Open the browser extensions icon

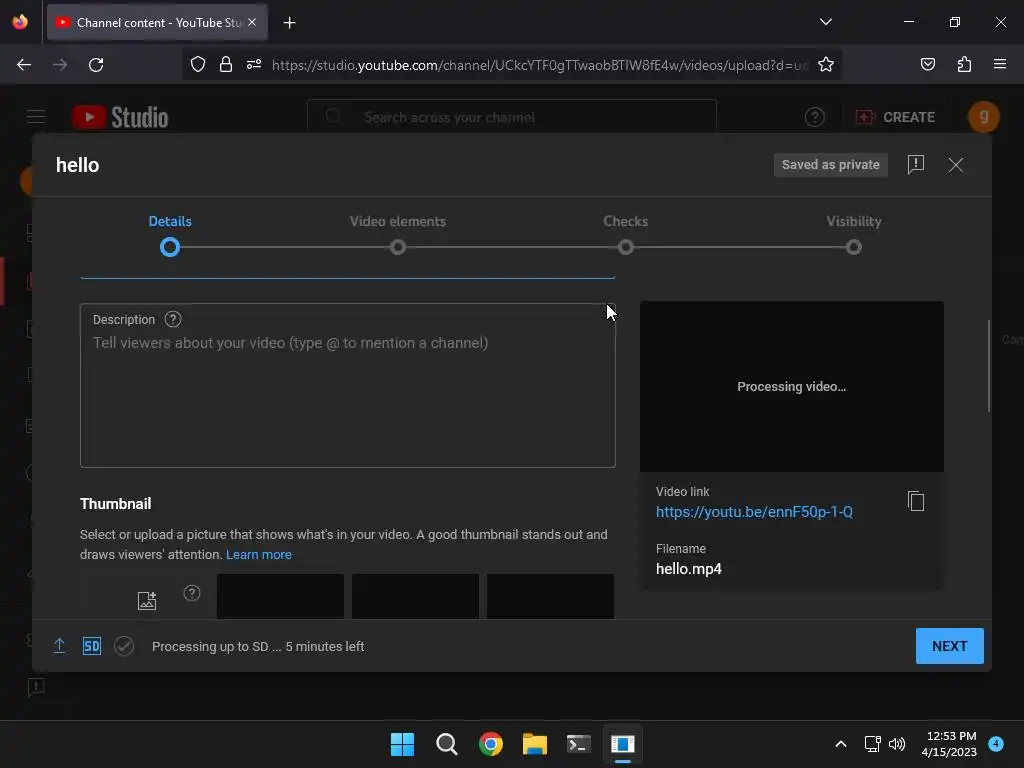click(964, 64)
